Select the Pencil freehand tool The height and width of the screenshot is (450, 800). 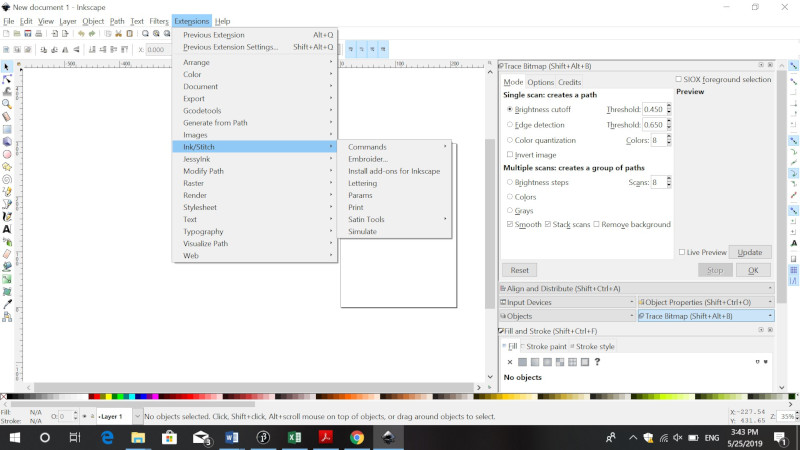click(7, 192)
